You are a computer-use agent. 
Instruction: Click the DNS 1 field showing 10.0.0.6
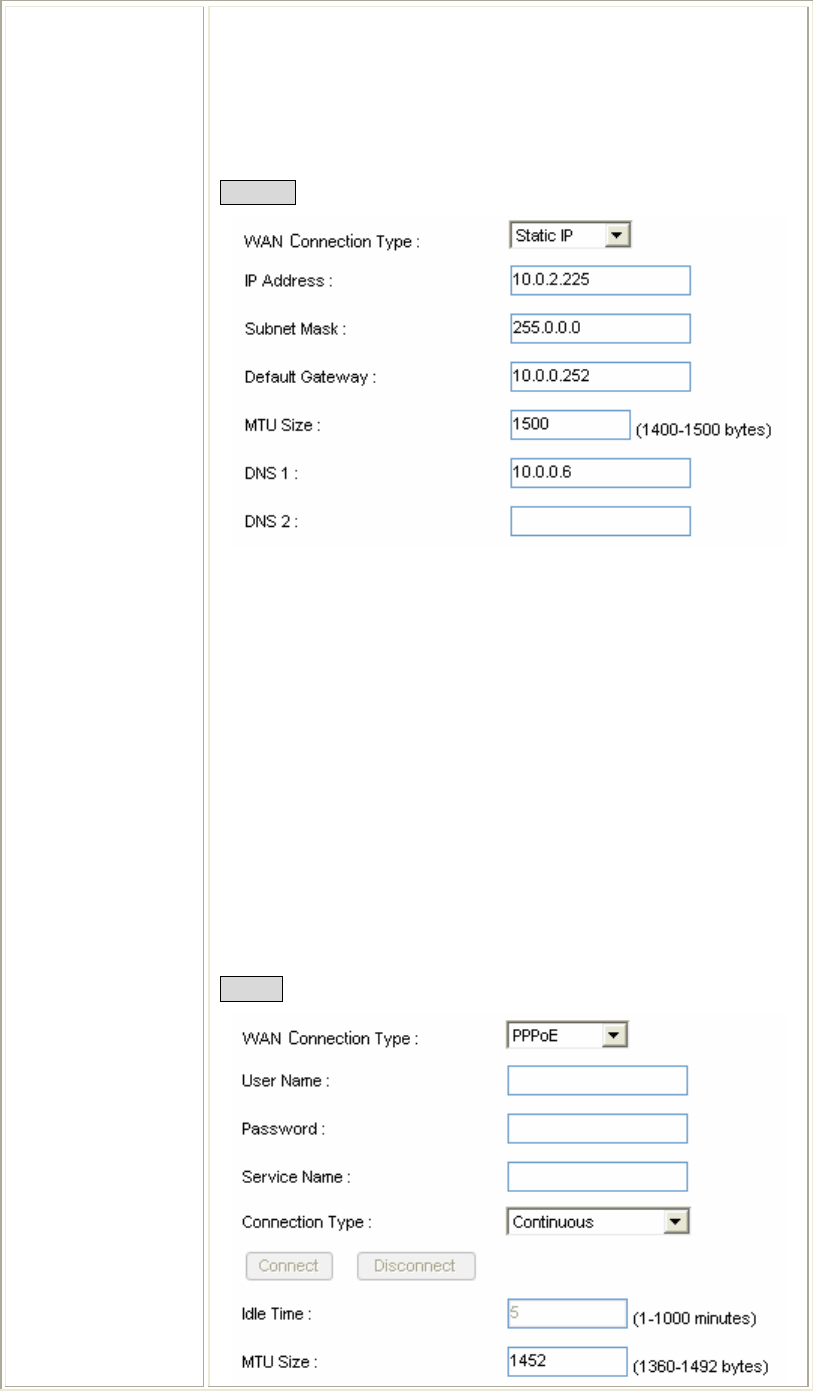pos(600,473)
